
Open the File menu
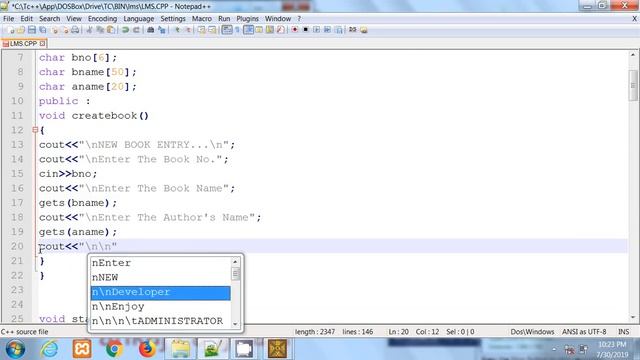pos(9,19)
